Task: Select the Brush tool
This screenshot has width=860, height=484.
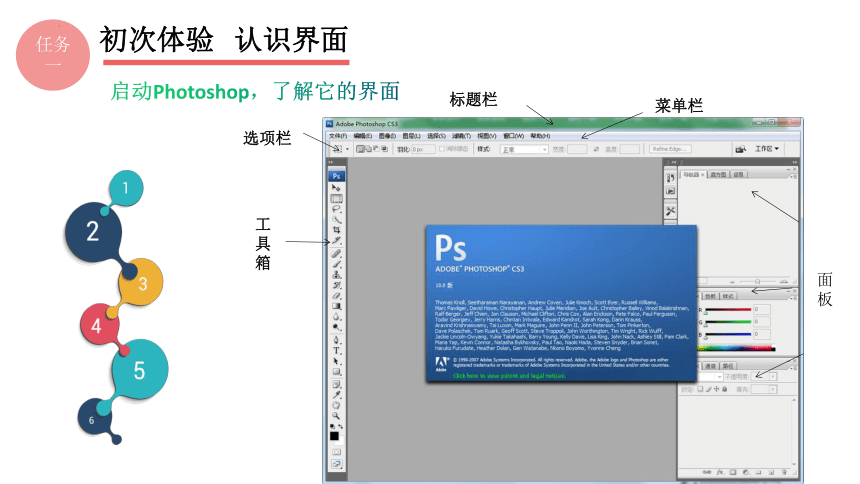Action: pyautogui.click(x=336, y=264)
